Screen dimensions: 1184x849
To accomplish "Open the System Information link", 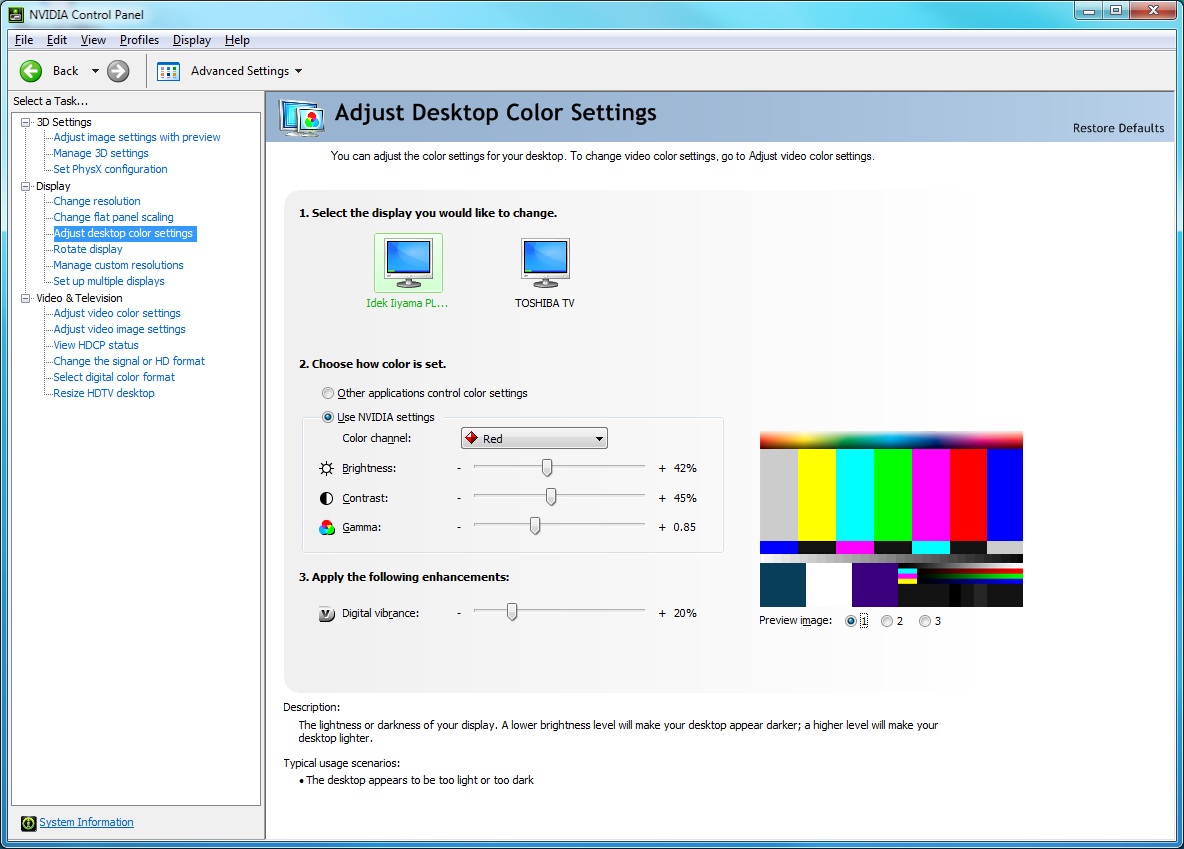I will coord(86,823).
